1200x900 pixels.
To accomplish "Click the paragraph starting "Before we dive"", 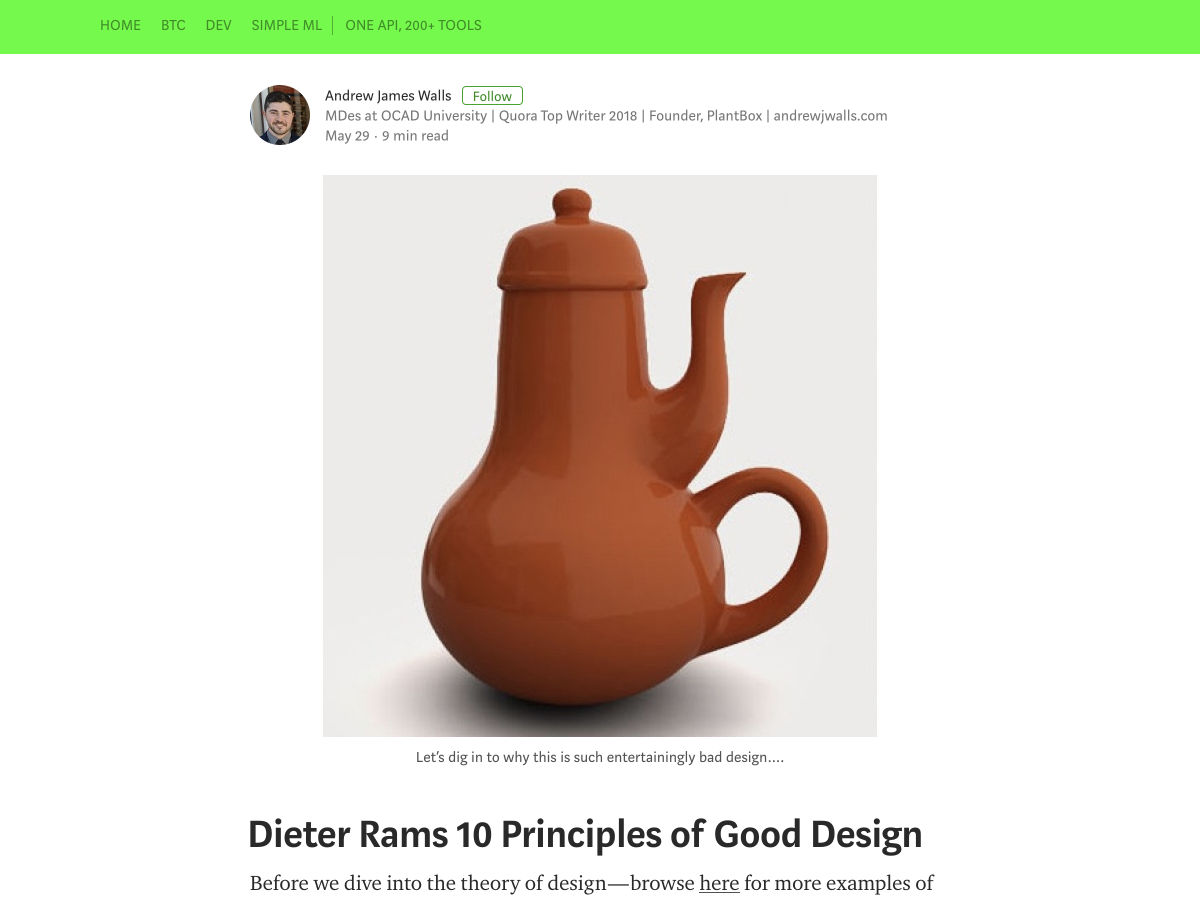I will 592,884.
